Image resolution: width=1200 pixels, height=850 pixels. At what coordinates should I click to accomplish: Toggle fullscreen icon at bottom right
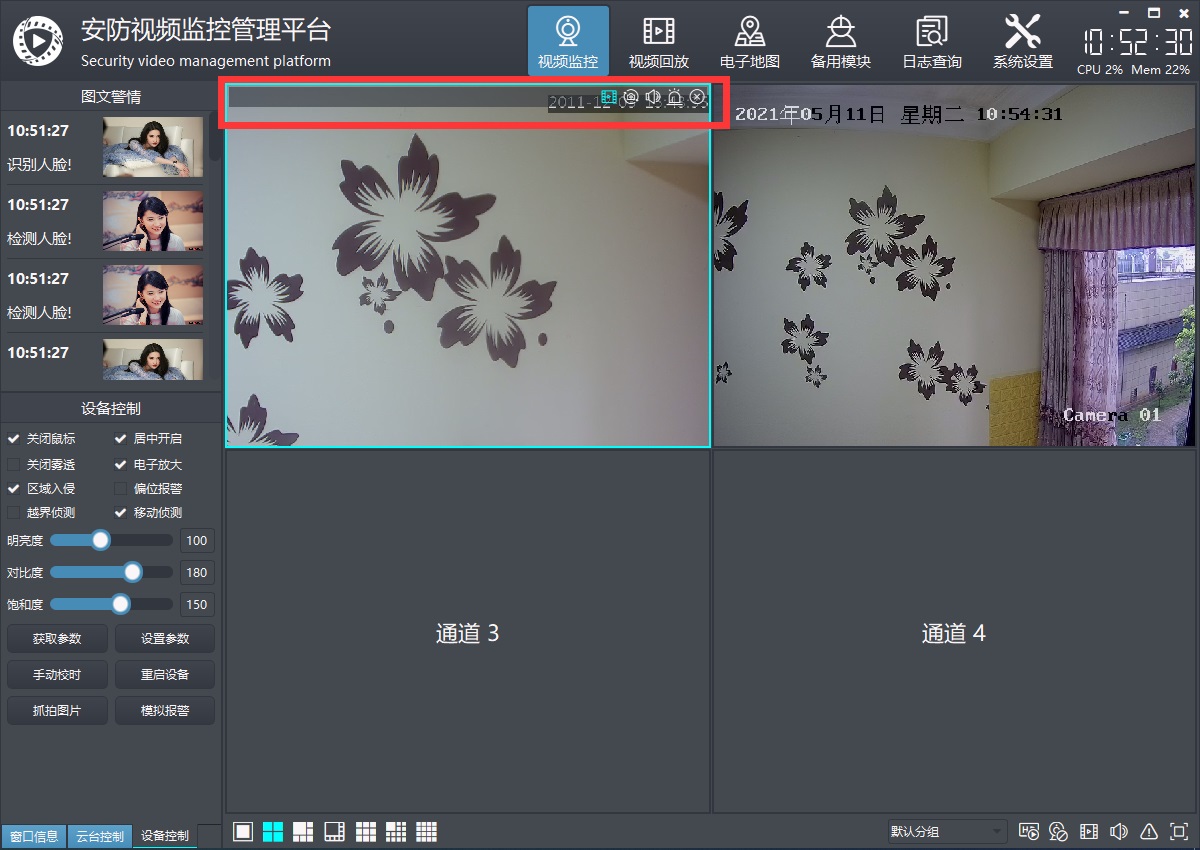(x=1179, y=832)
